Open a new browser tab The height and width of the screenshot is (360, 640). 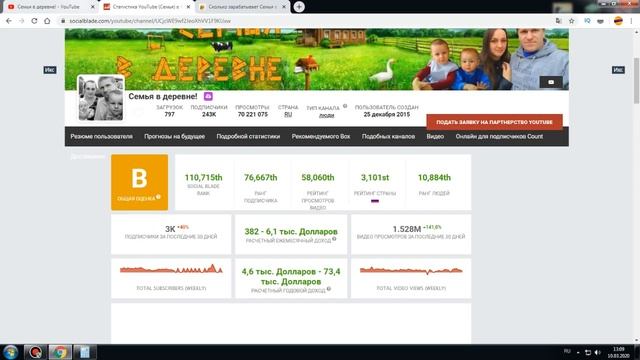pyautogui.click(x=299, y=7)
